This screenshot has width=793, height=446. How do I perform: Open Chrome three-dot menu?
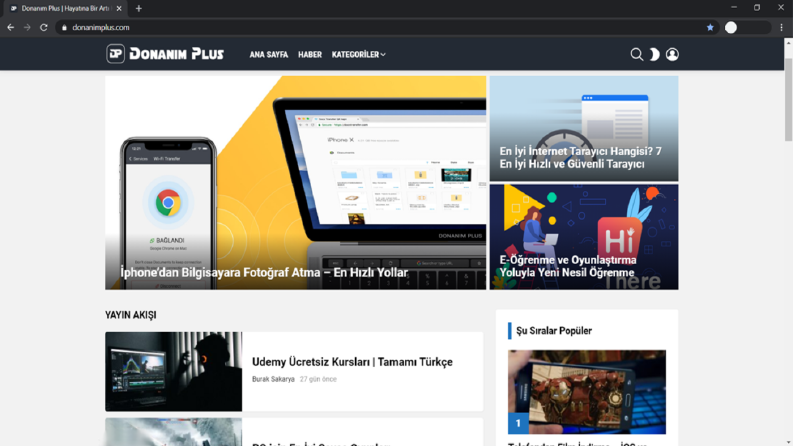coord(781,27)
